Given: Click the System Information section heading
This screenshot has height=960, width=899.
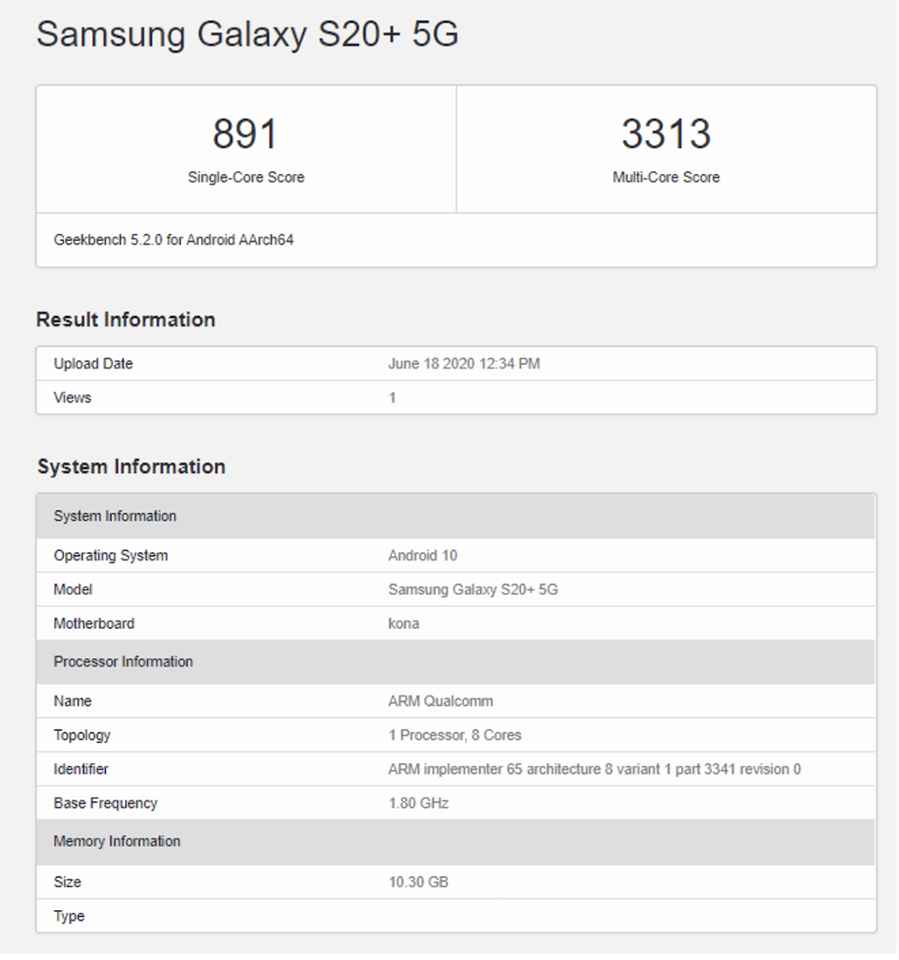Looking at the screenshot, I should click(x=131, y=467).
